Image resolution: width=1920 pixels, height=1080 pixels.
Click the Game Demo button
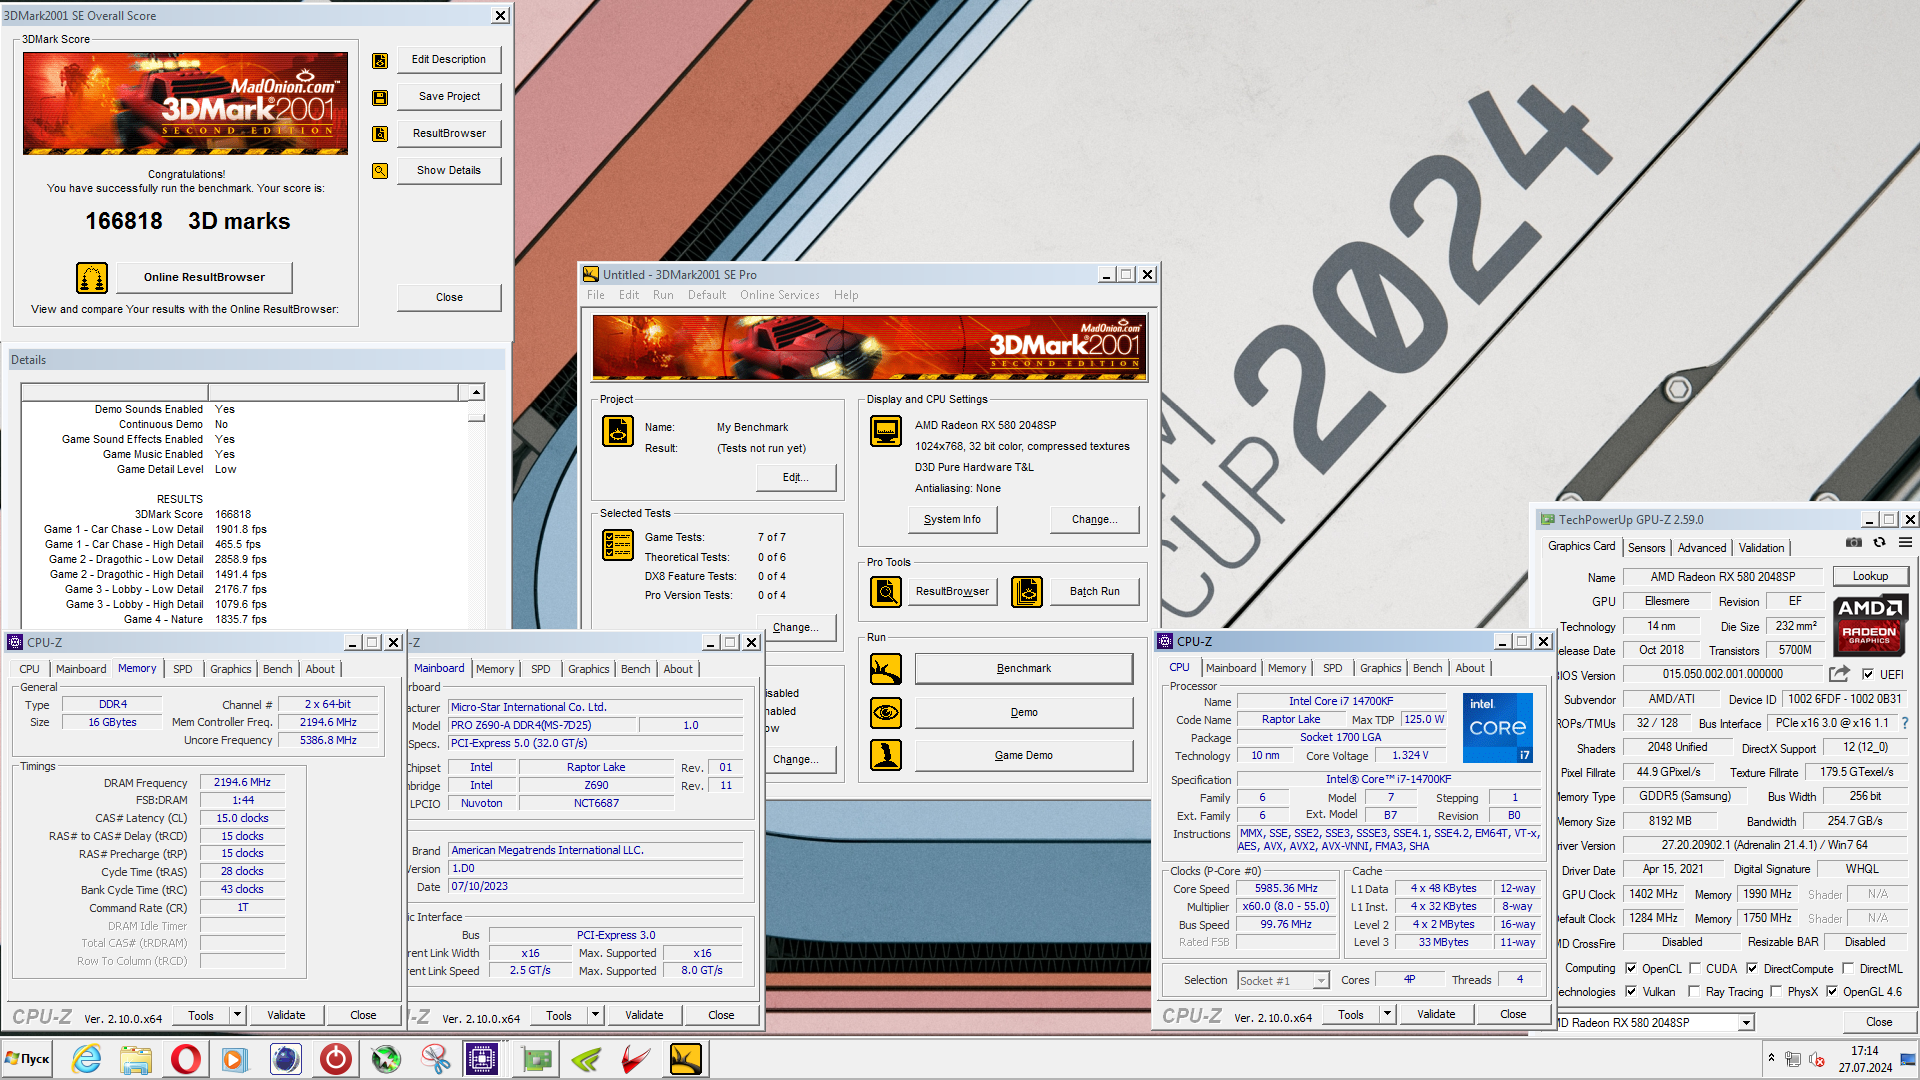point(1023,756)
